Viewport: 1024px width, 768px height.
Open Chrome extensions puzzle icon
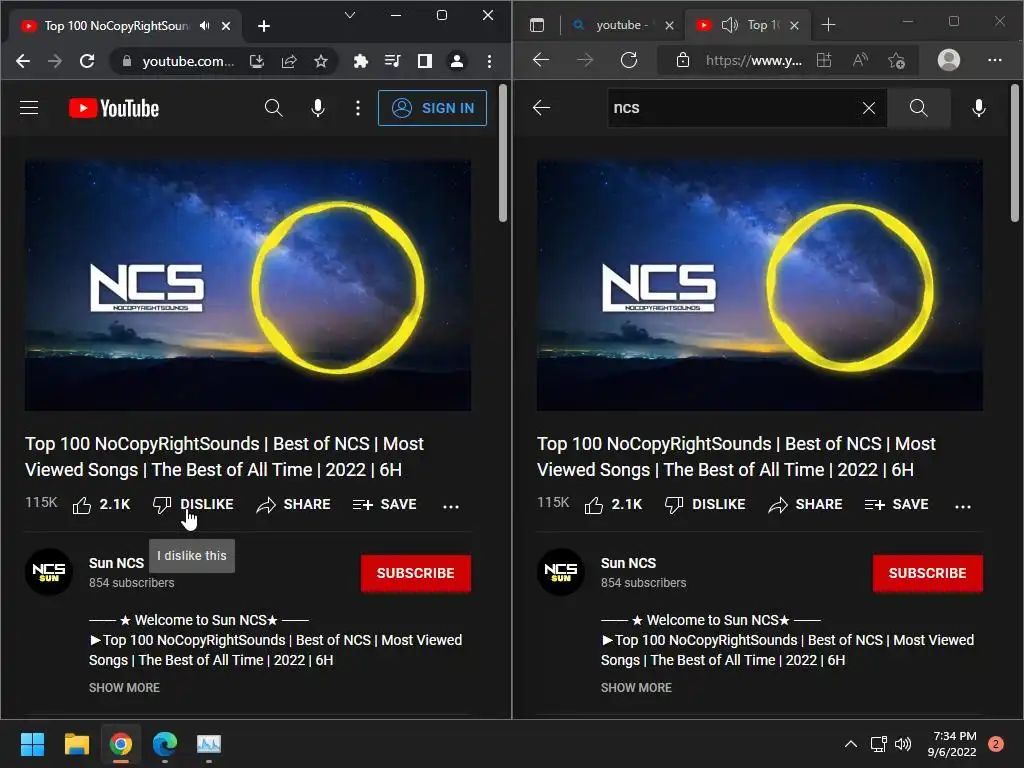point(360,61)
